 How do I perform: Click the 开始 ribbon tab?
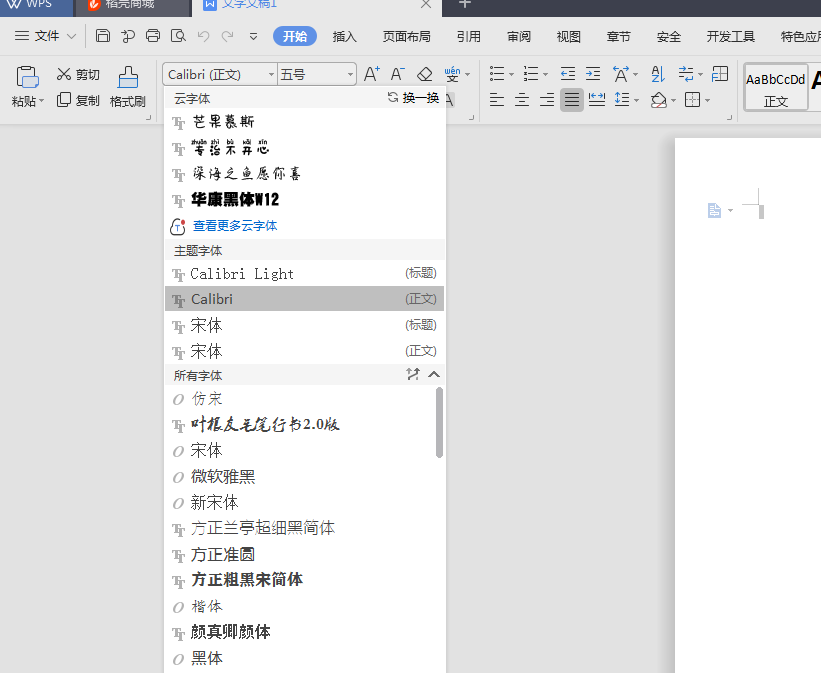tap(295, 36)
